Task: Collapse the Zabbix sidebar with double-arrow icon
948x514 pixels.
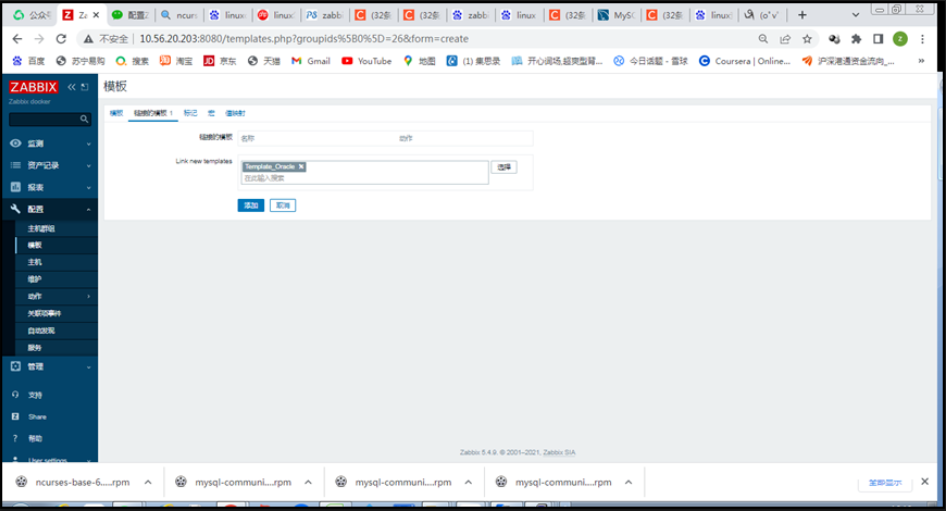Action: coord(71,87)
